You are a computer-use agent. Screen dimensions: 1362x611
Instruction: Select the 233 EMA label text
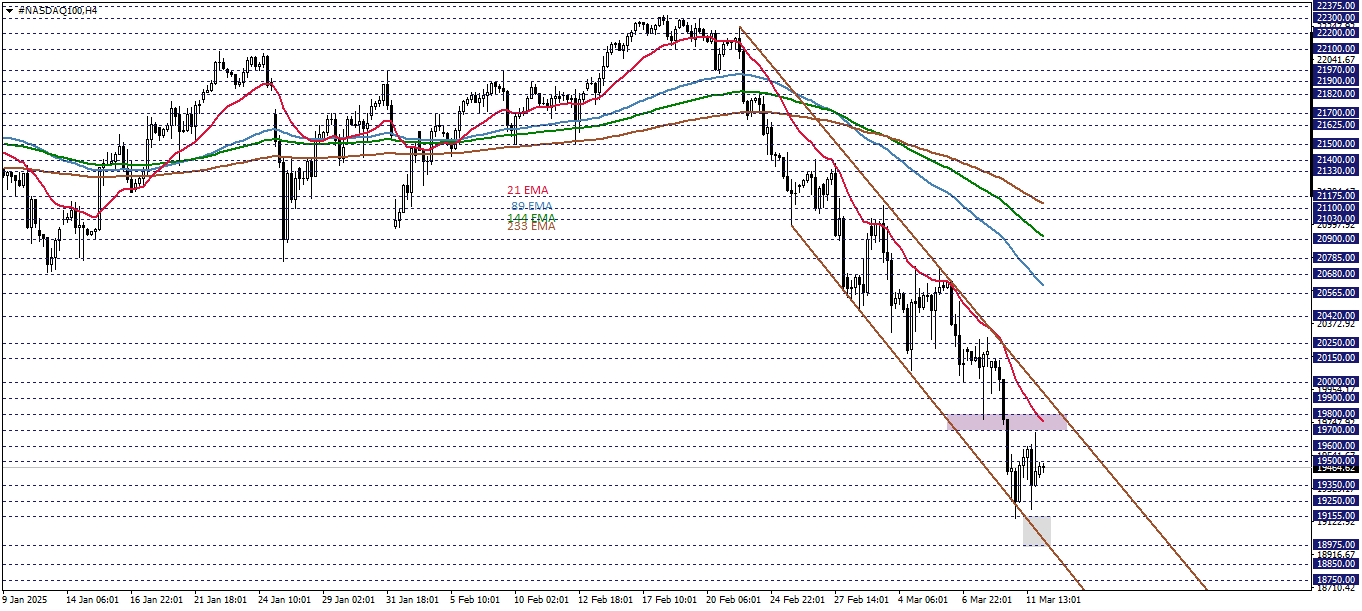tap(531, 226)
